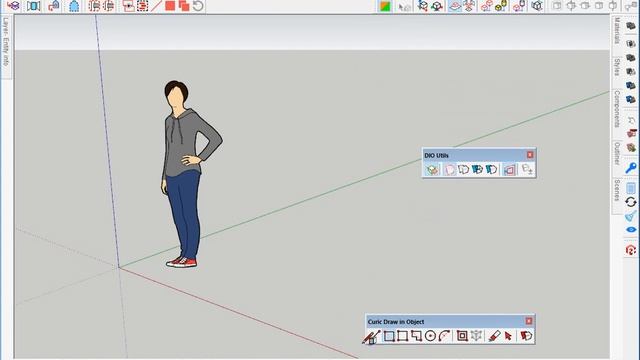This screenshot has width=640, height=360.
Task: Open the Outliner side tab
Action: tap(617, 154)
